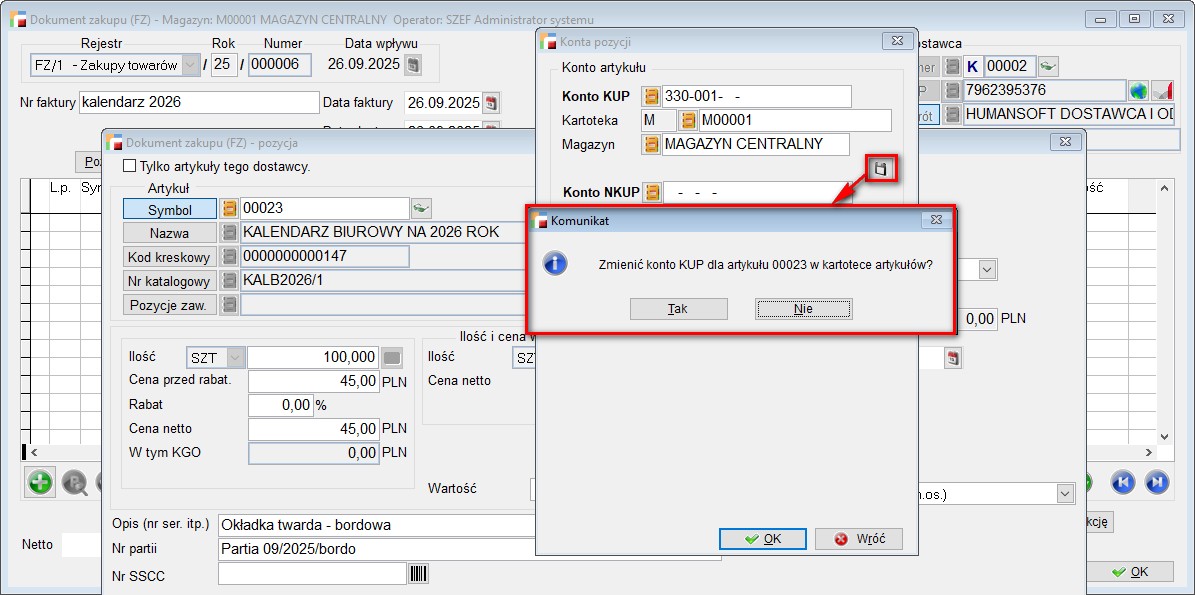Image resolution: width=1195 pixels, height=595 pixels.
Task: Open the calendar next to Data faktury
Action: click(490, 103)
